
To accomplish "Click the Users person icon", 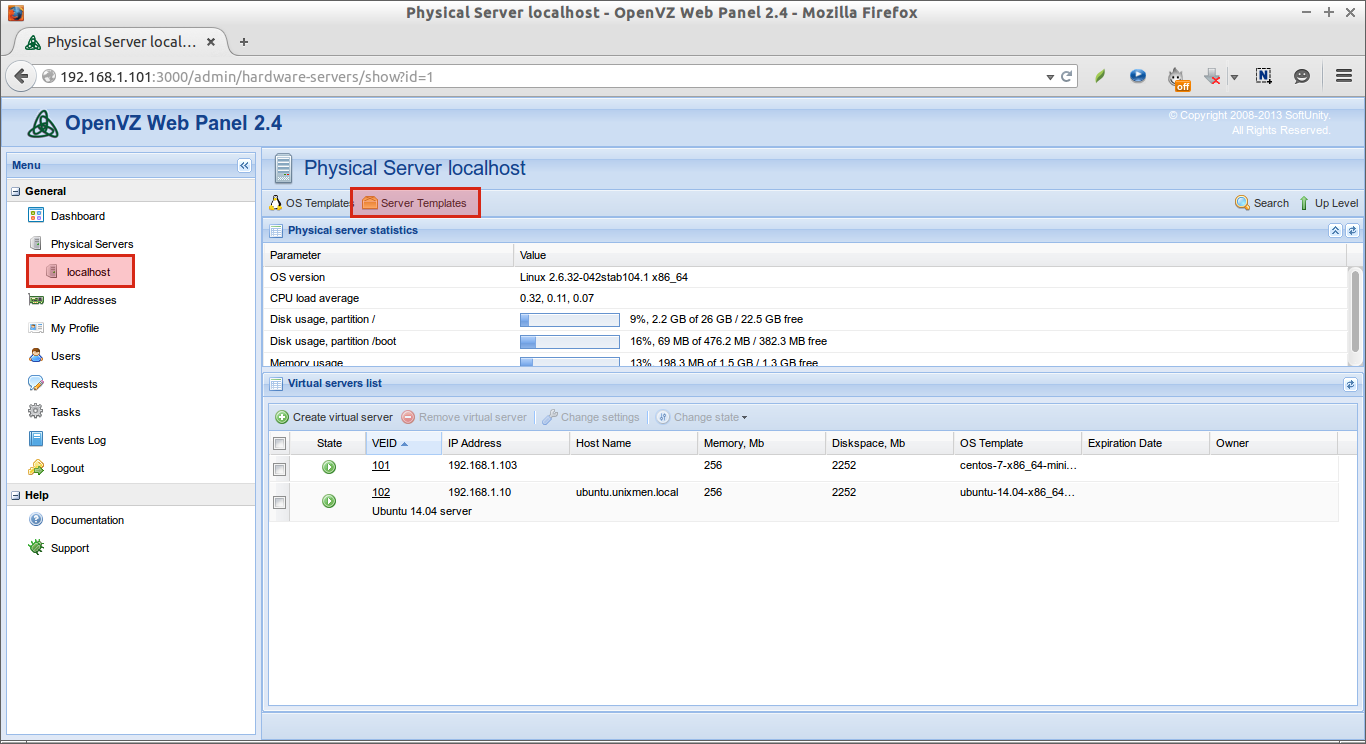I will [36, 355].
